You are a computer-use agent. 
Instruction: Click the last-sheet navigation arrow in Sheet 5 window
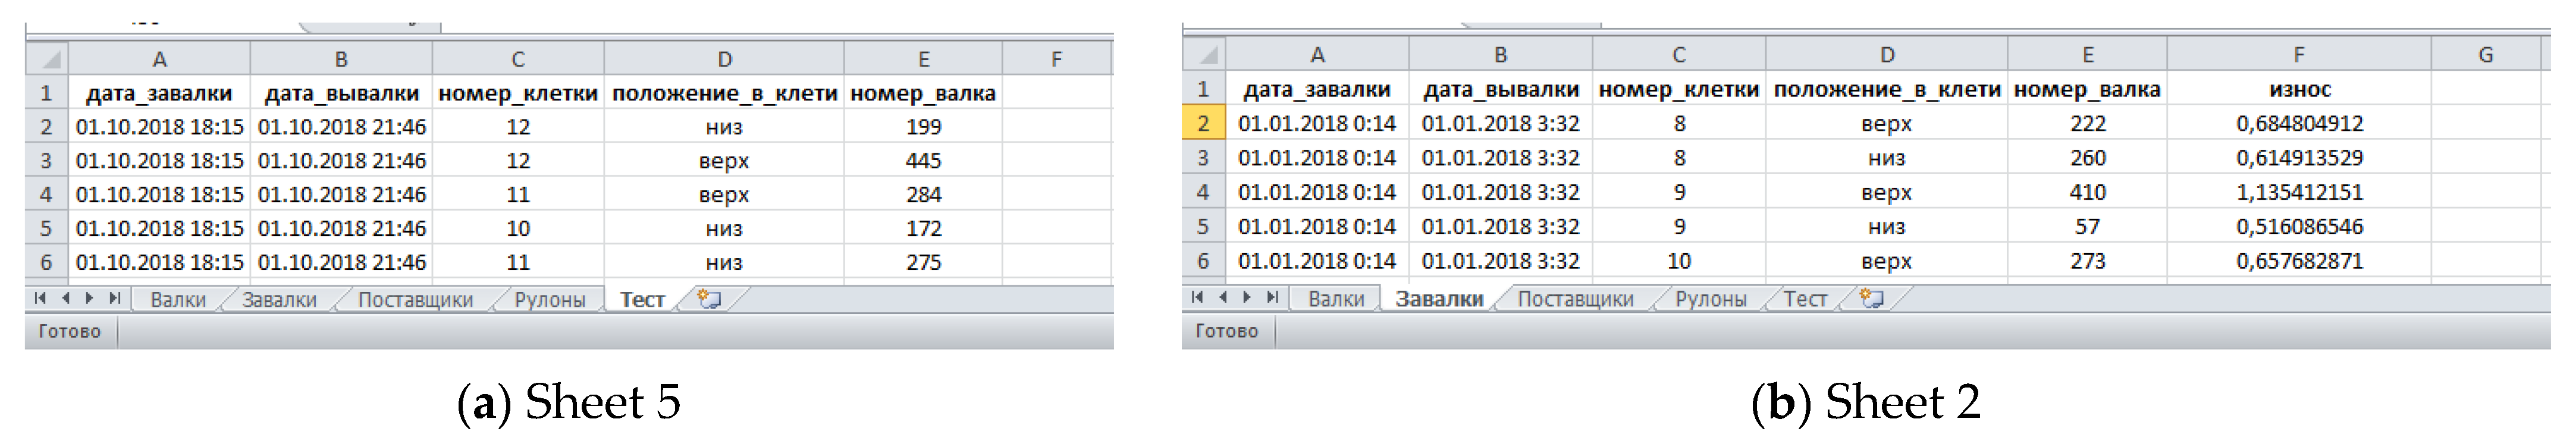(x=115, y=298)
